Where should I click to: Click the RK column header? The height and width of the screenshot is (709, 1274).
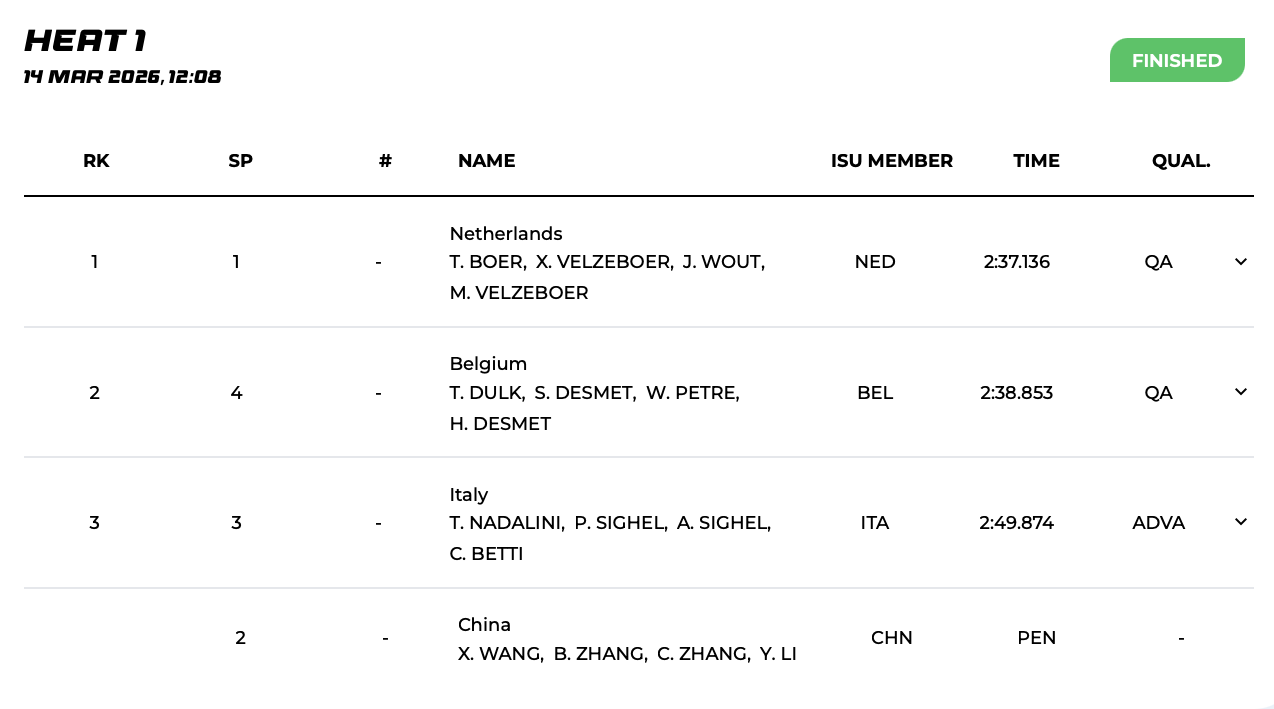click(x=96, y=161)
